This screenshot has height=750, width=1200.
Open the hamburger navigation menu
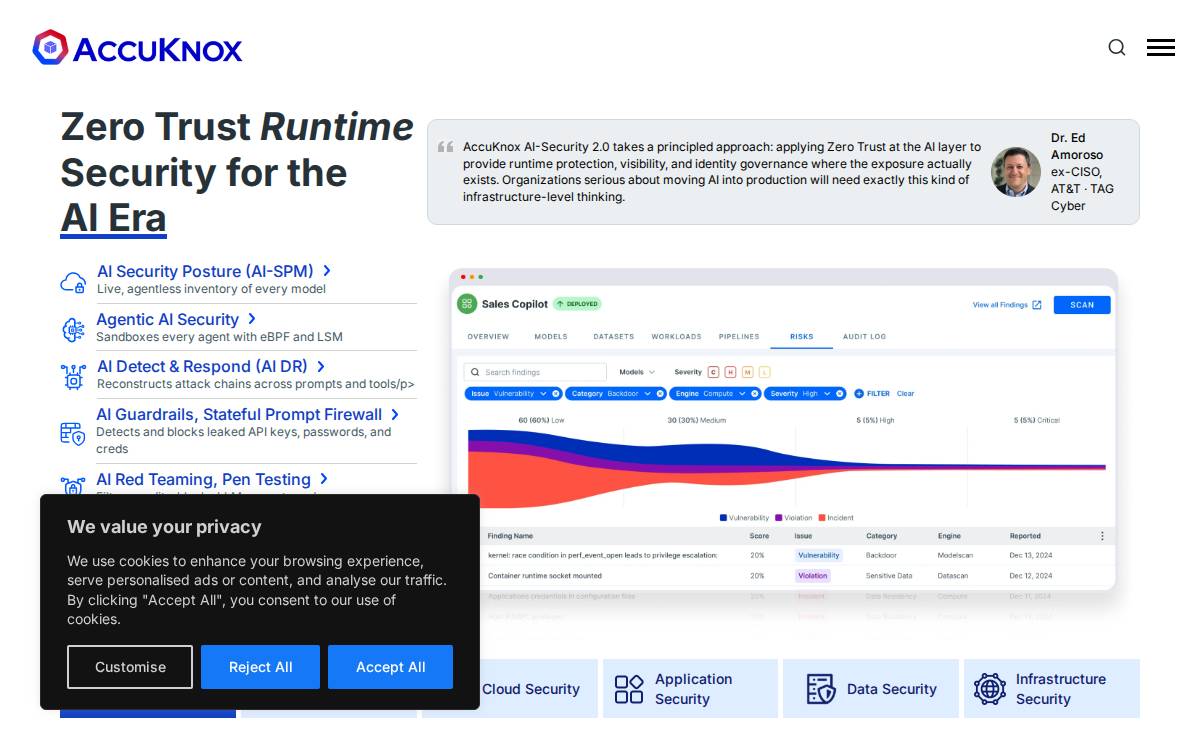(1161, 47)
